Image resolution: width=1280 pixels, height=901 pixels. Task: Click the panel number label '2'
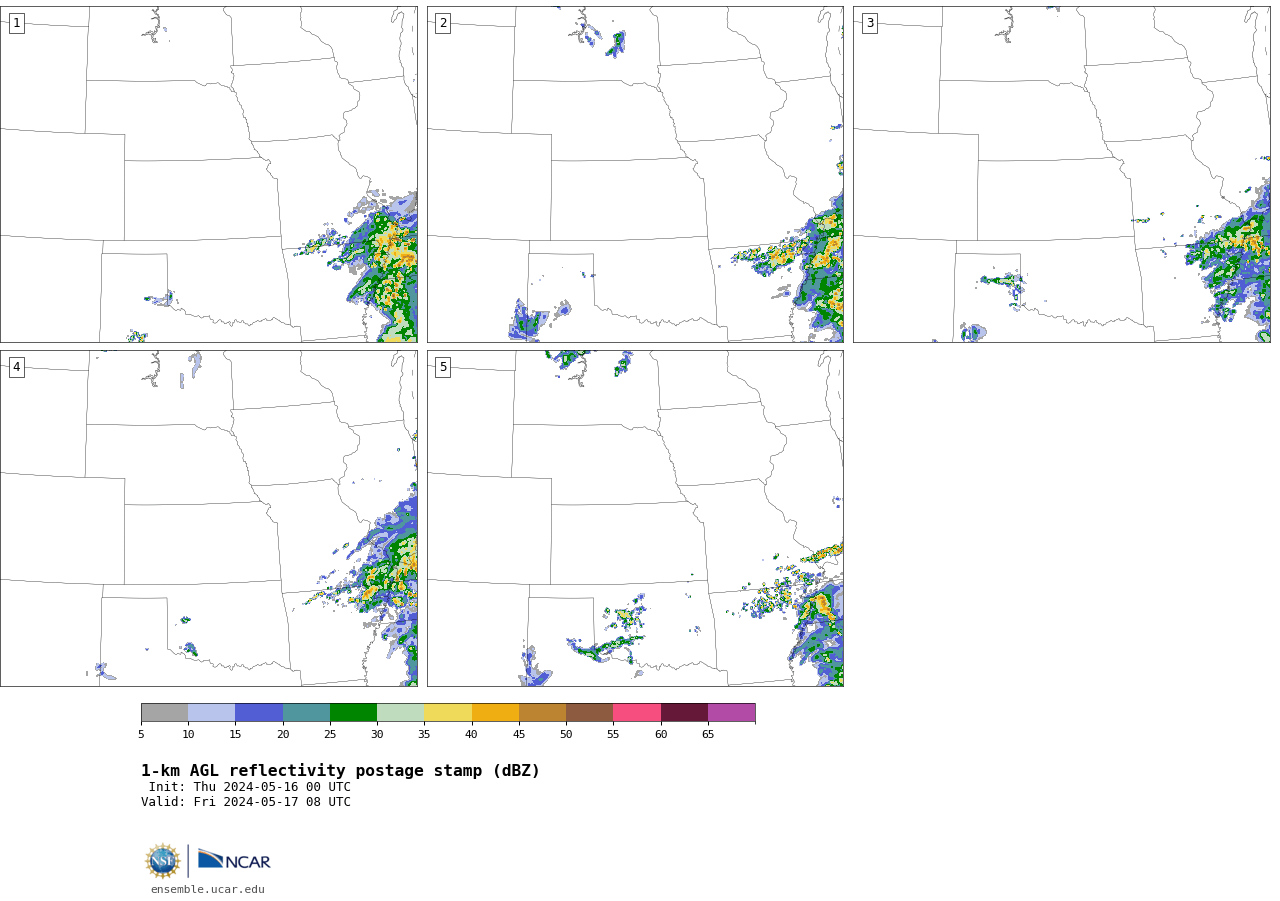click(443, 23)
